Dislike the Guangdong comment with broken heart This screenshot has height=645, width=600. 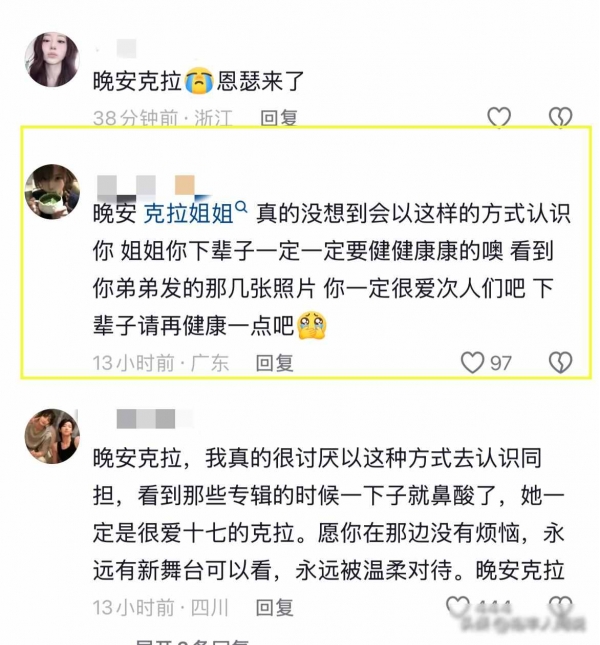[x=561, y=362]
